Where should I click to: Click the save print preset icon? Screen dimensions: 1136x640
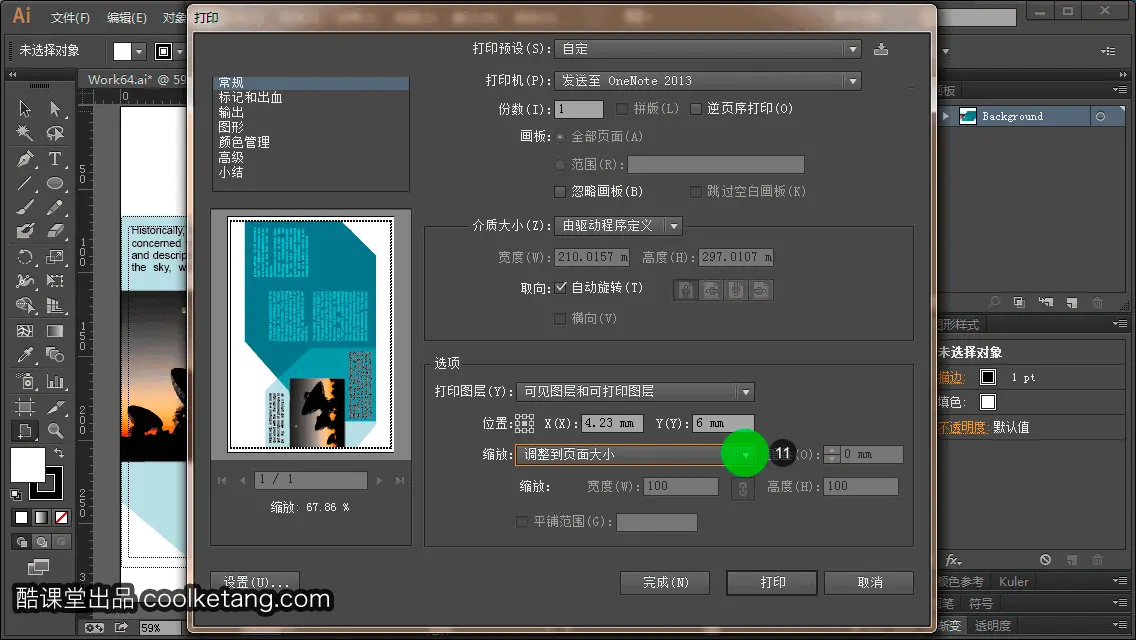point(881,49)
